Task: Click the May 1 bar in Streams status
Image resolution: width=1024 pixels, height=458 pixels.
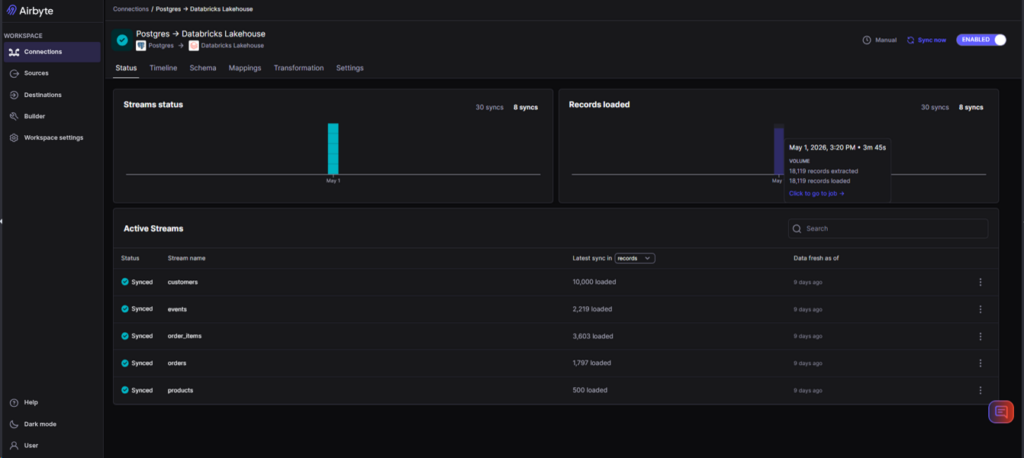Action: pos(333,148)
